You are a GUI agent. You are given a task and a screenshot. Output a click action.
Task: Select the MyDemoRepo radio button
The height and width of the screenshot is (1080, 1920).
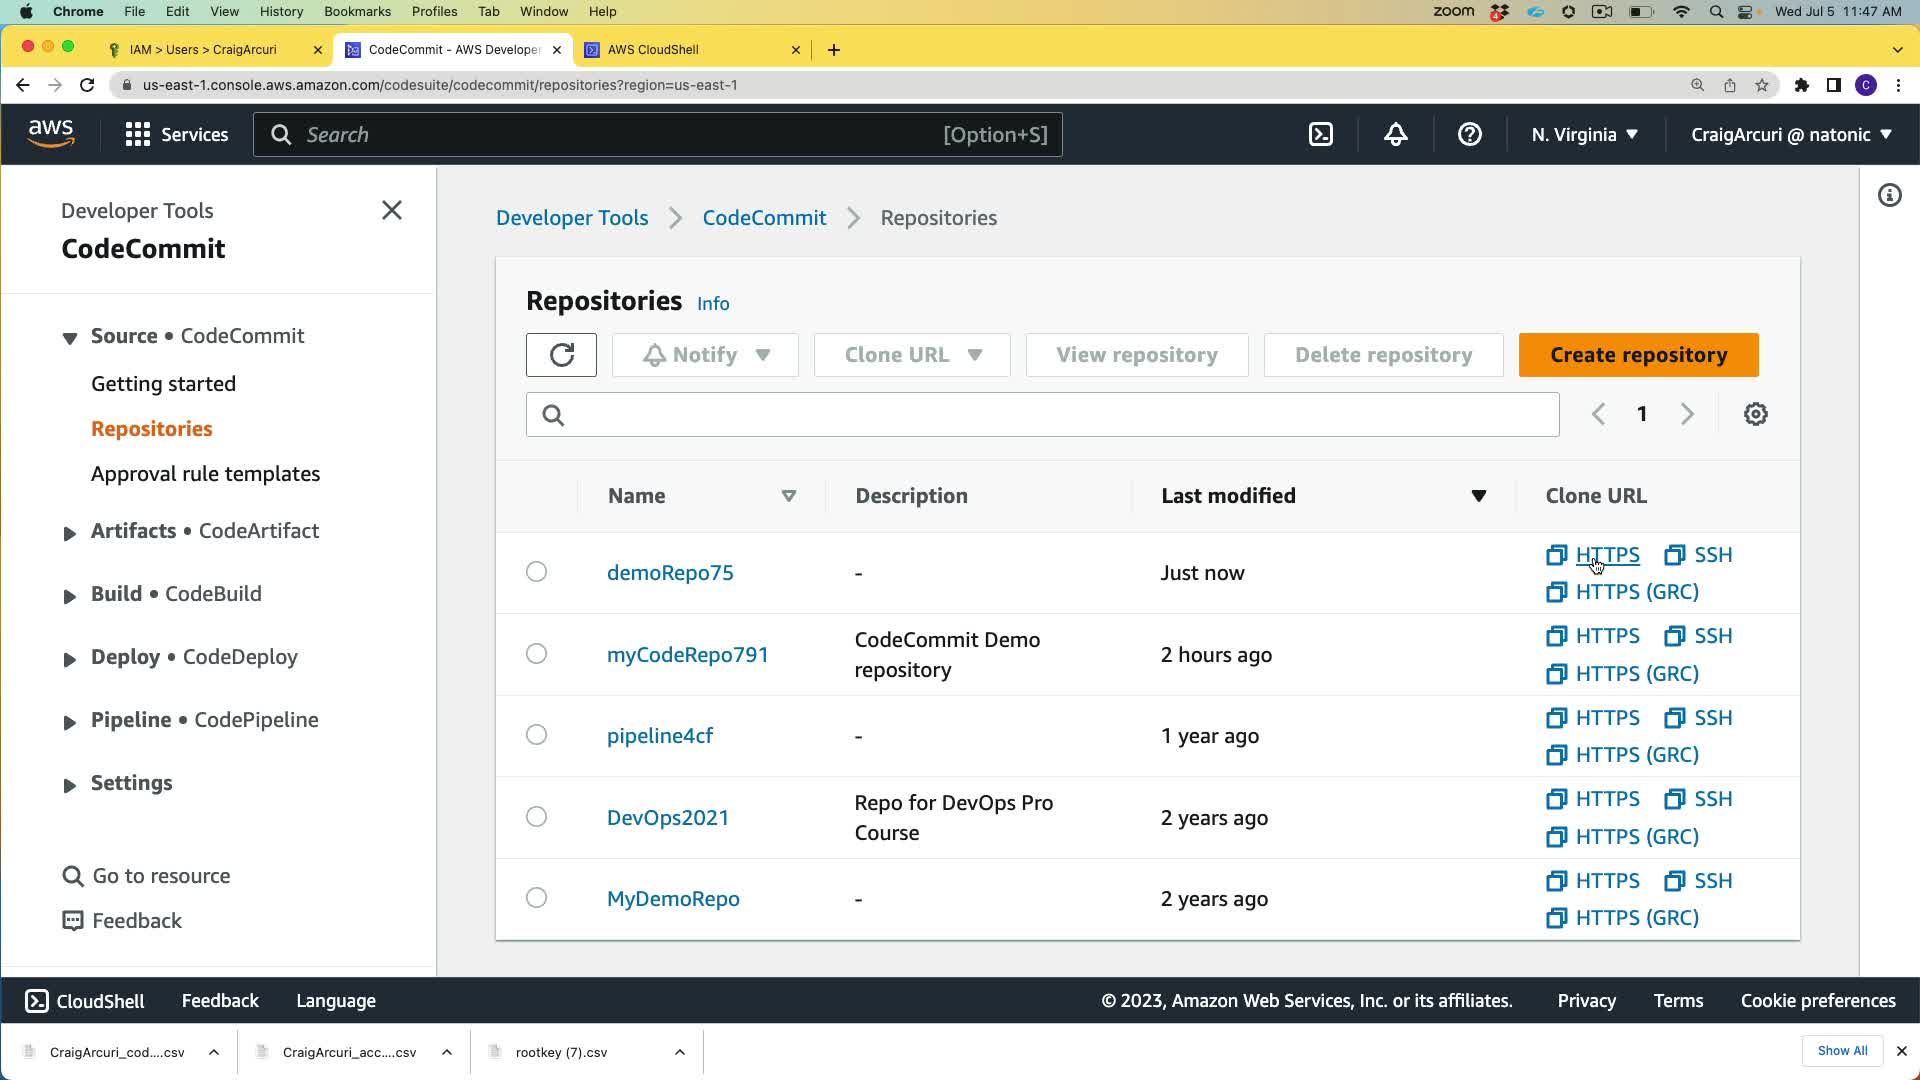click(537, 898)
